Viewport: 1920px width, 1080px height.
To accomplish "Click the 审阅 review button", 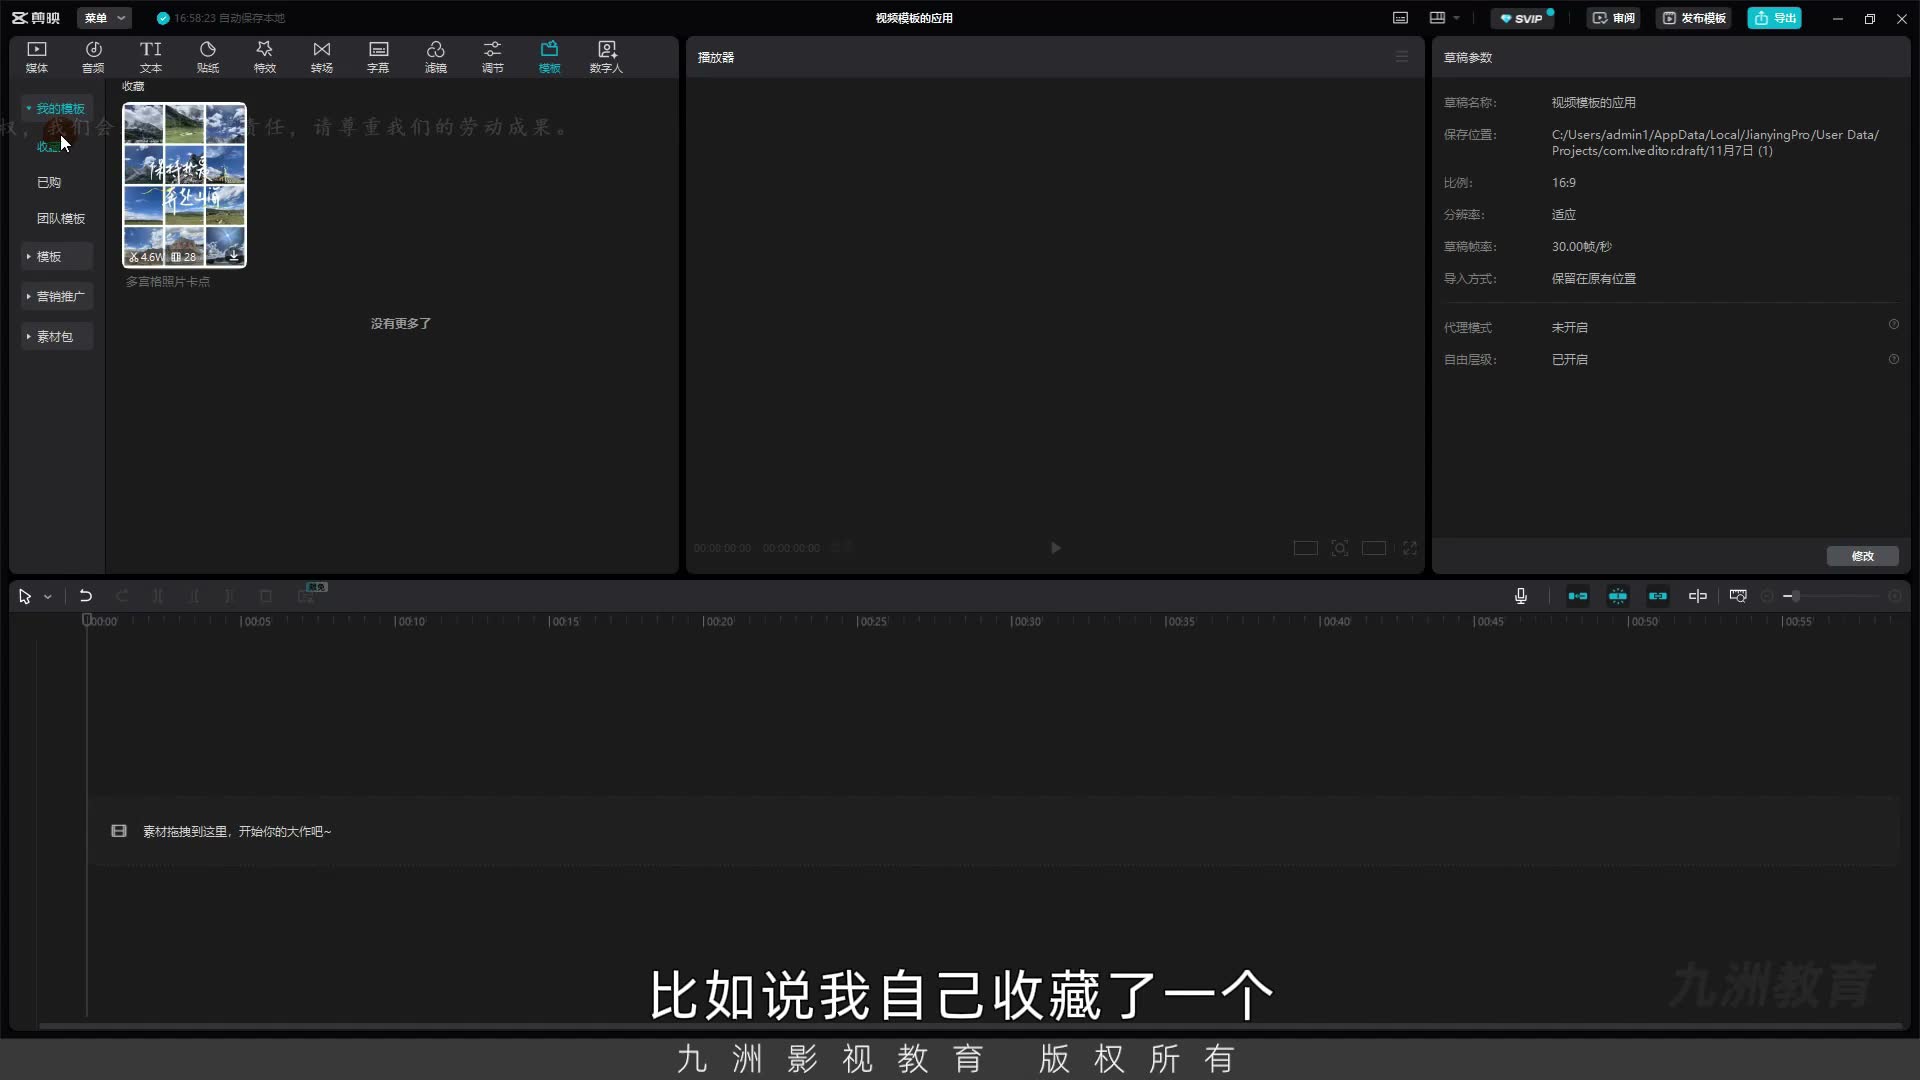I will pyautogui.click(x=1614, y=18).
